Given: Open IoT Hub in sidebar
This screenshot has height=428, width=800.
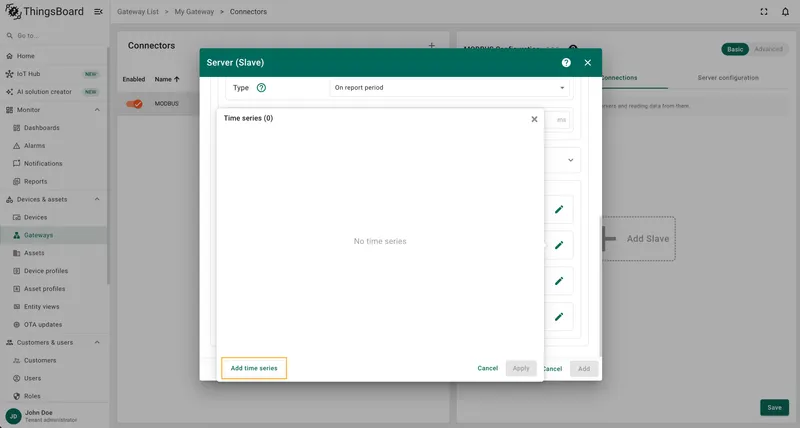Looking at the screenshot, I should coord(54,73).
